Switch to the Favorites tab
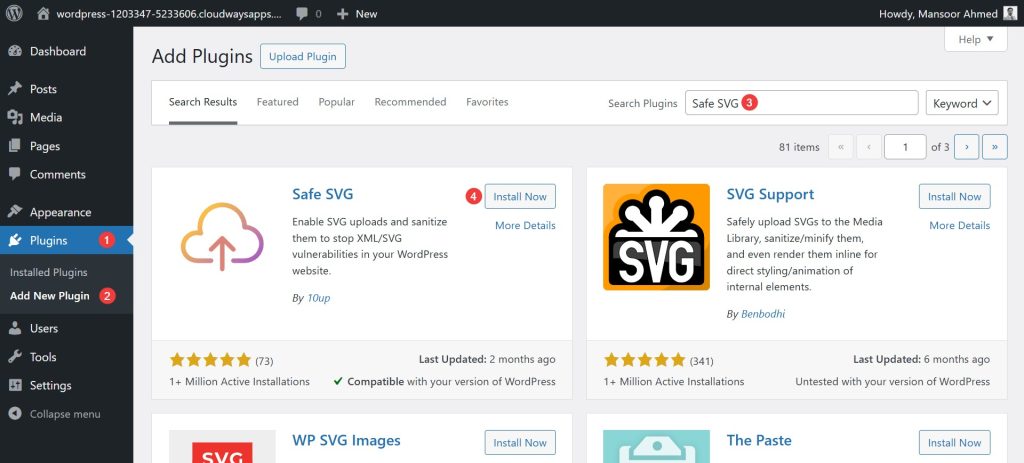The height and width of the screenshot is (463, 1024). tap(487, 102)
